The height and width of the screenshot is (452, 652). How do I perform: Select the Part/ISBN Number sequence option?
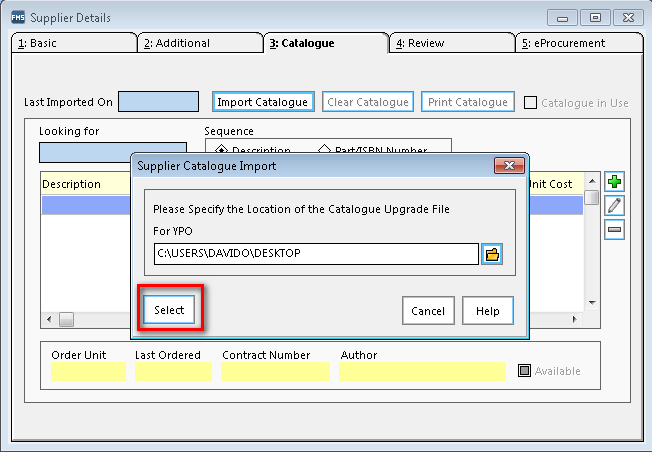click(324, 149)
